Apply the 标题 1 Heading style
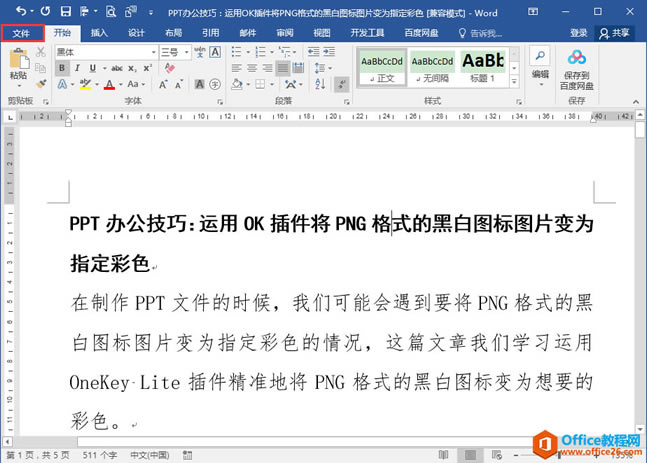The height and width of the screenshot is (463, 647). [483, 68]
